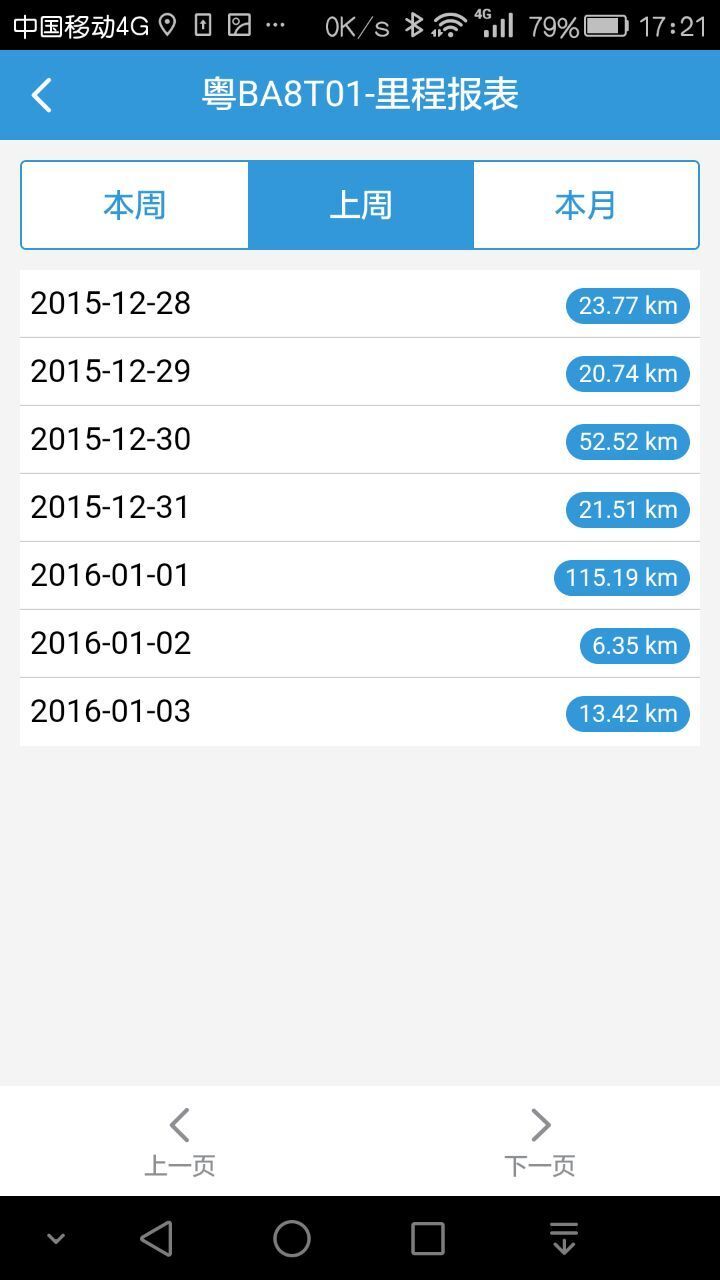The width and height of the screenshot is (720, 1280).
Task: Go to next page arrow
Action: (540, 1139)
